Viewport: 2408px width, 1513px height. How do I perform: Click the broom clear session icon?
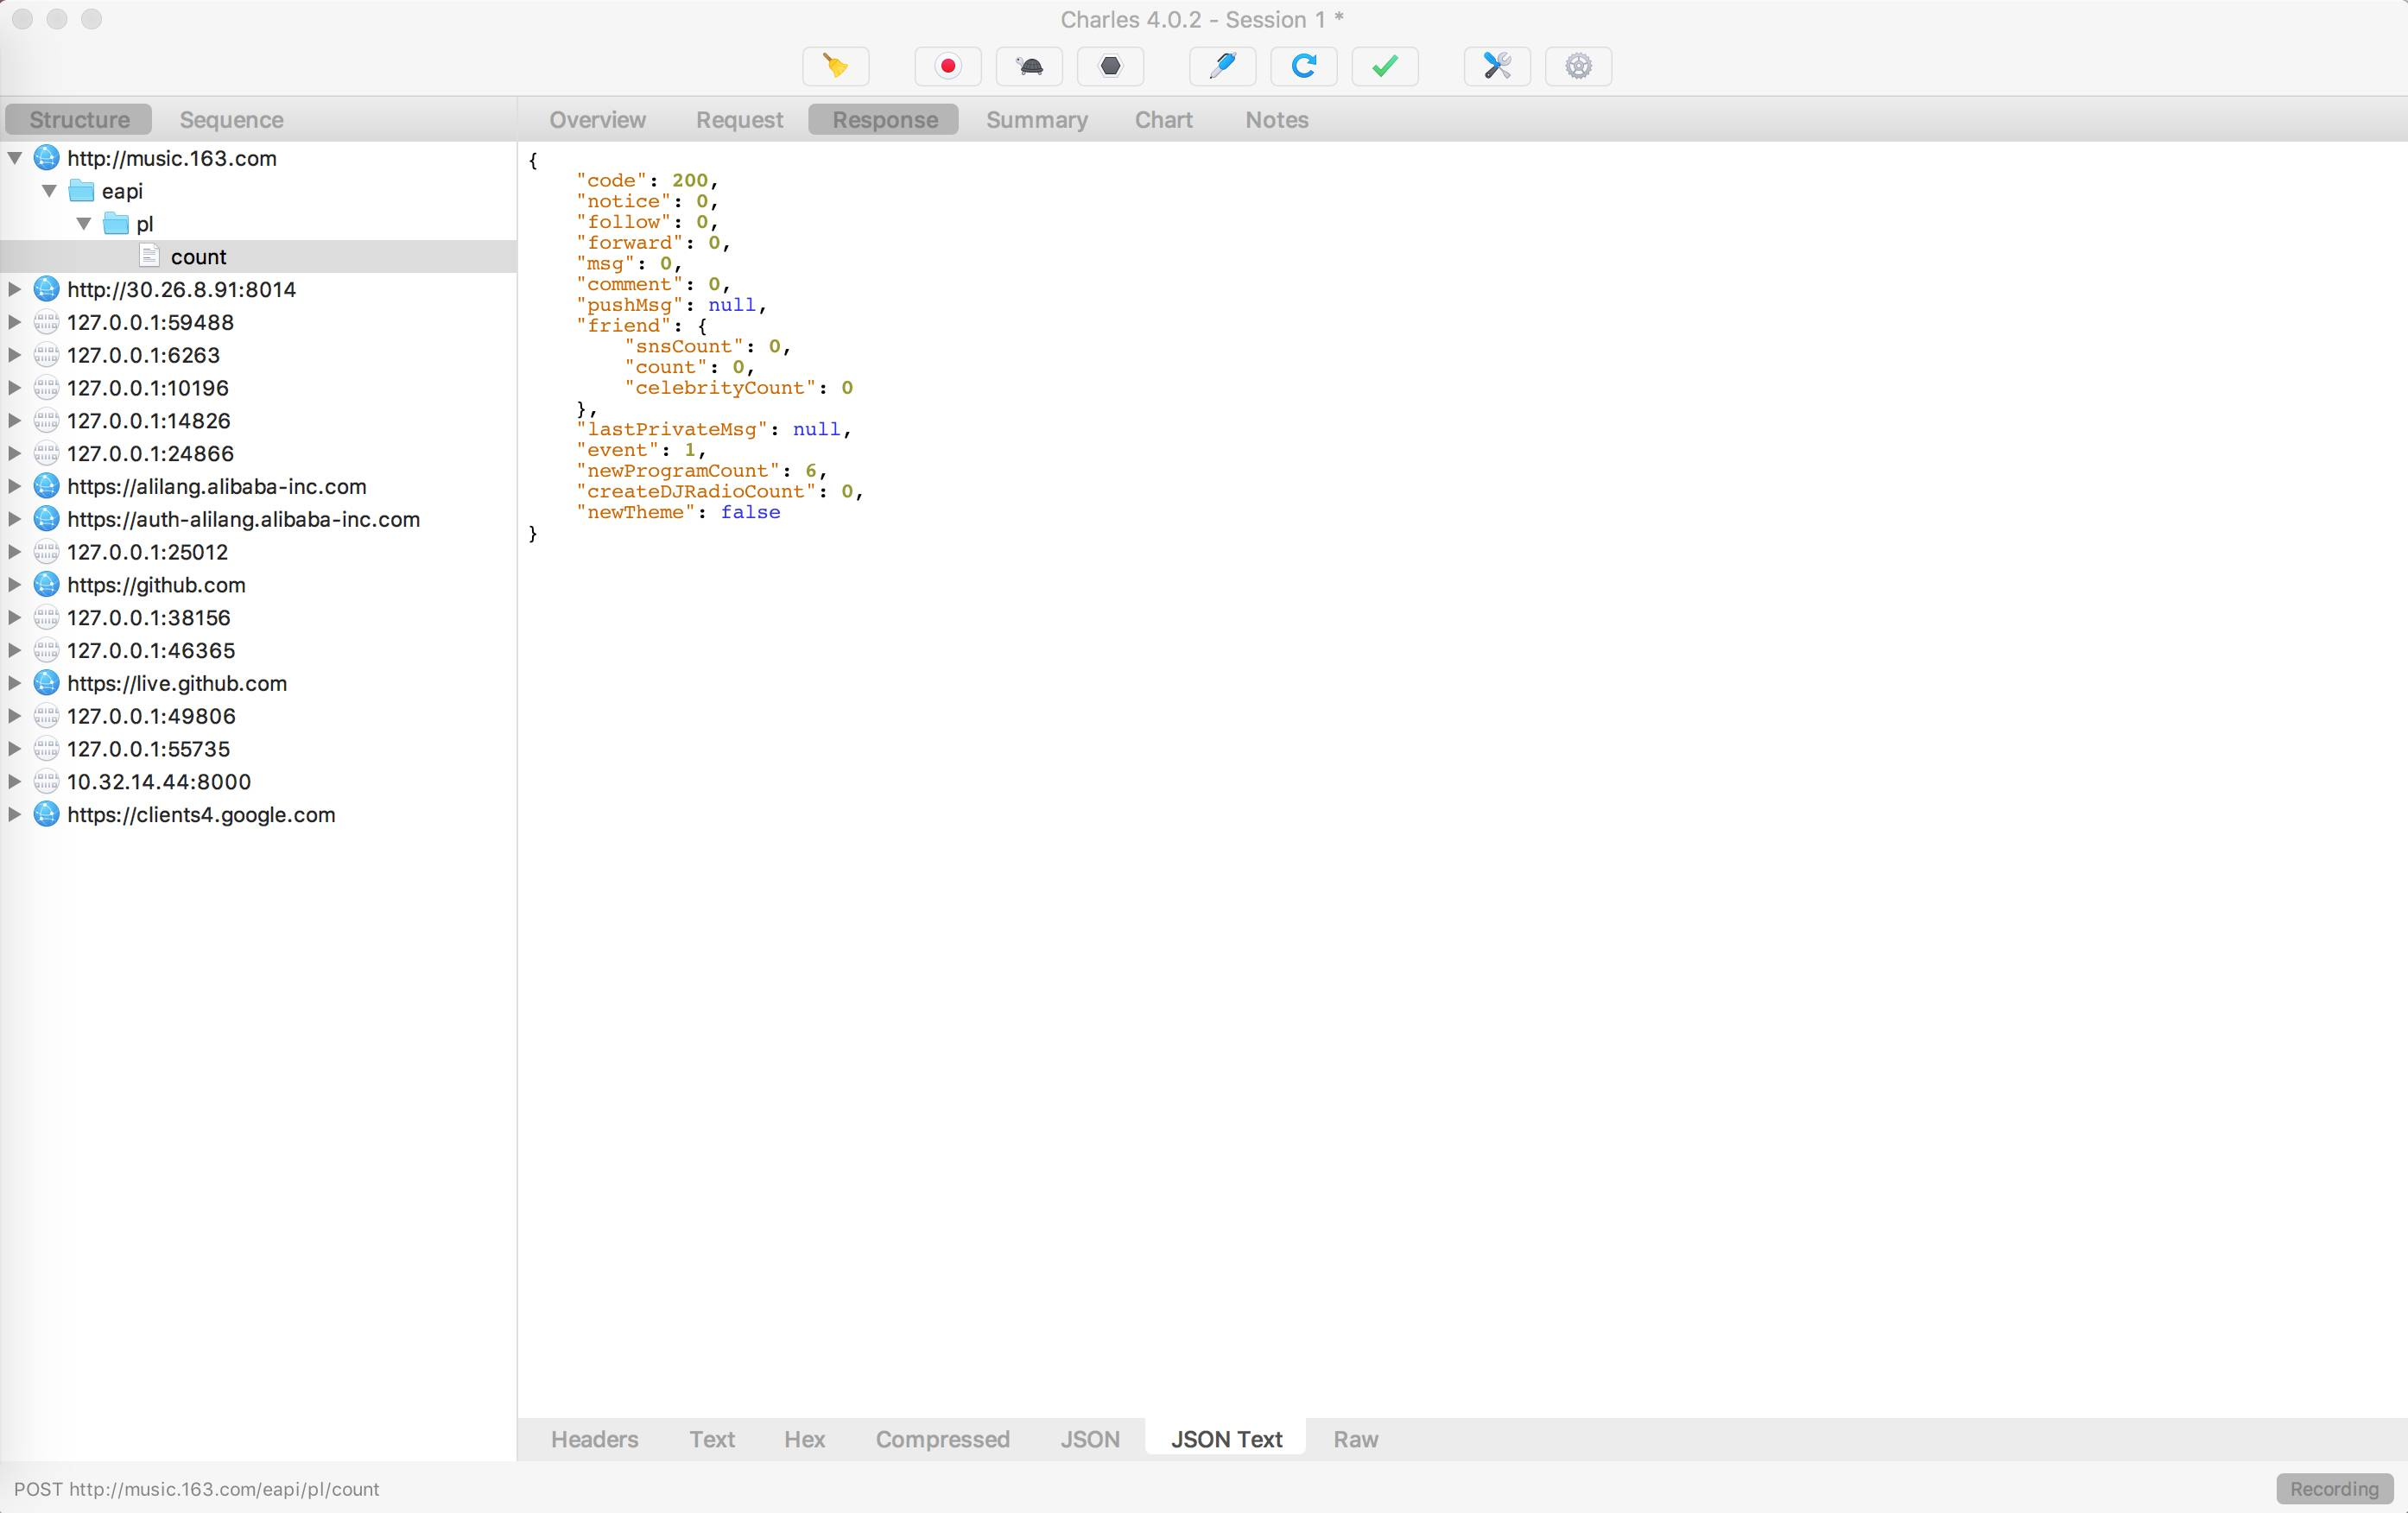pos(835,66)
